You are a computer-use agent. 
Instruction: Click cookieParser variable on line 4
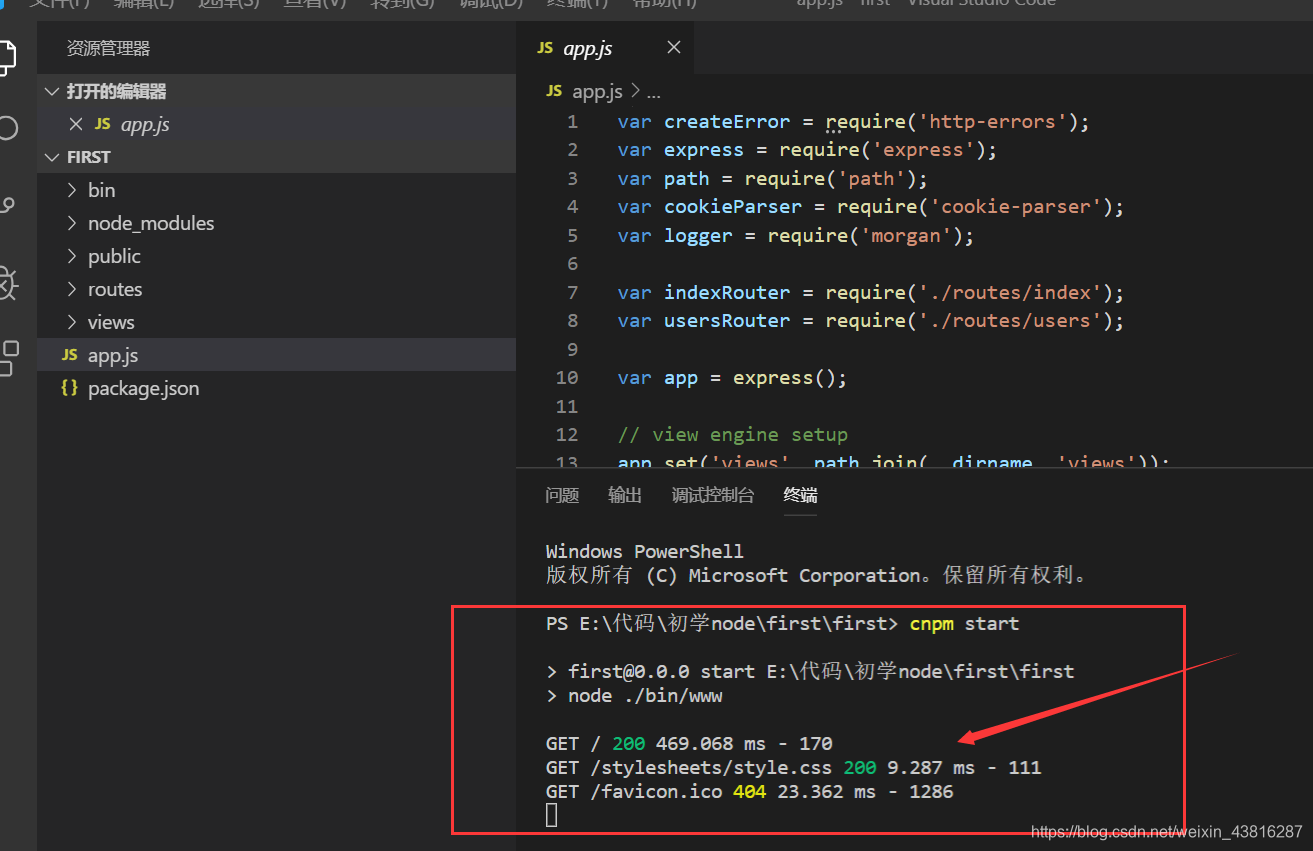[x=733, y=207]
